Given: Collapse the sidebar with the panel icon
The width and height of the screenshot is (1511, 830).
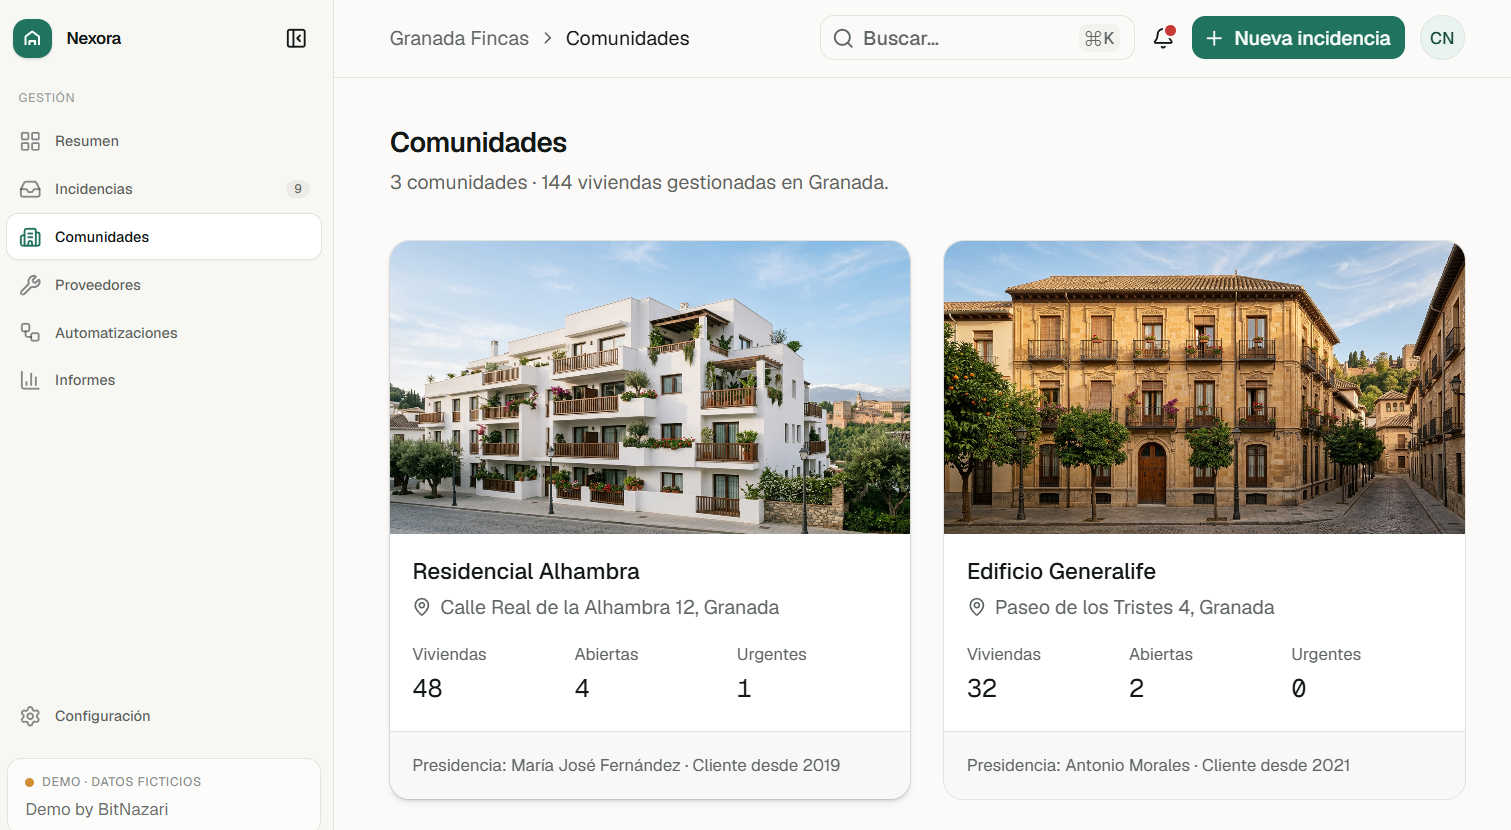Looking at the screenshot, I should 296,38.
